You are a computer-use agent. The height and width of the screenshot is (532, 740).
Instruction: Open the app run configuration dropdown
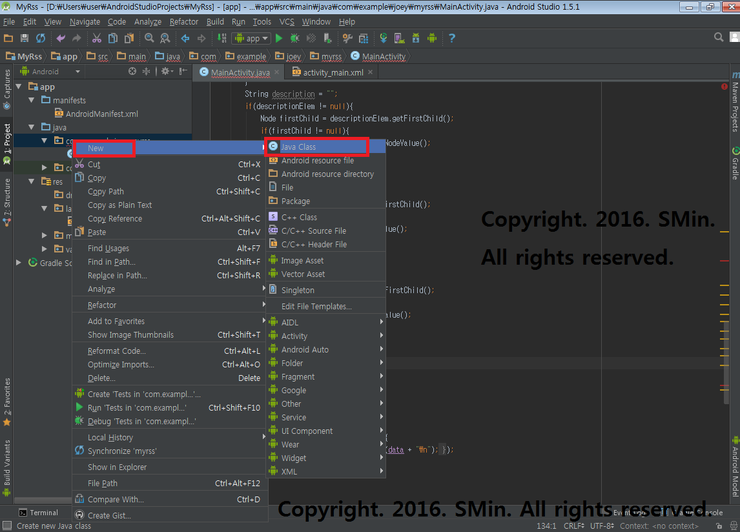(x=252, y=39)
